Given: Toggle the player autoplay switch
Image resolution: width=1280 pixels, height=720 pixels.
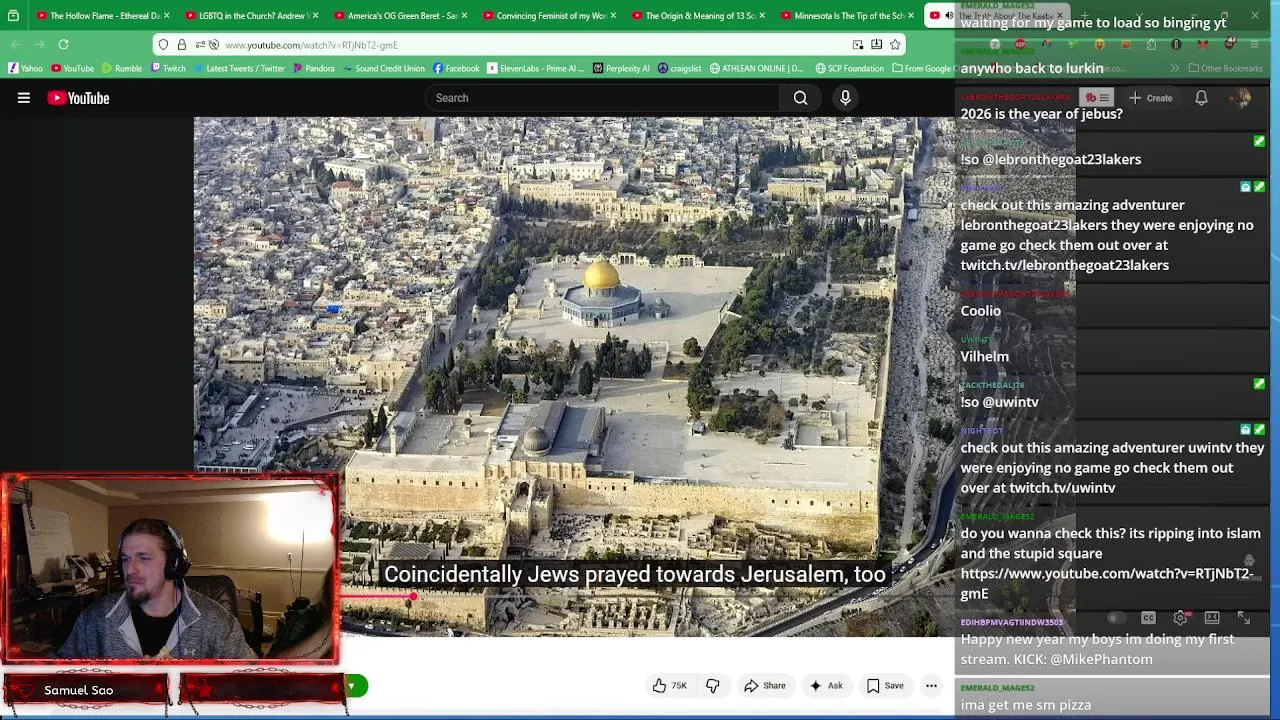Looking at the screenshot, I should pos(1115,618).
